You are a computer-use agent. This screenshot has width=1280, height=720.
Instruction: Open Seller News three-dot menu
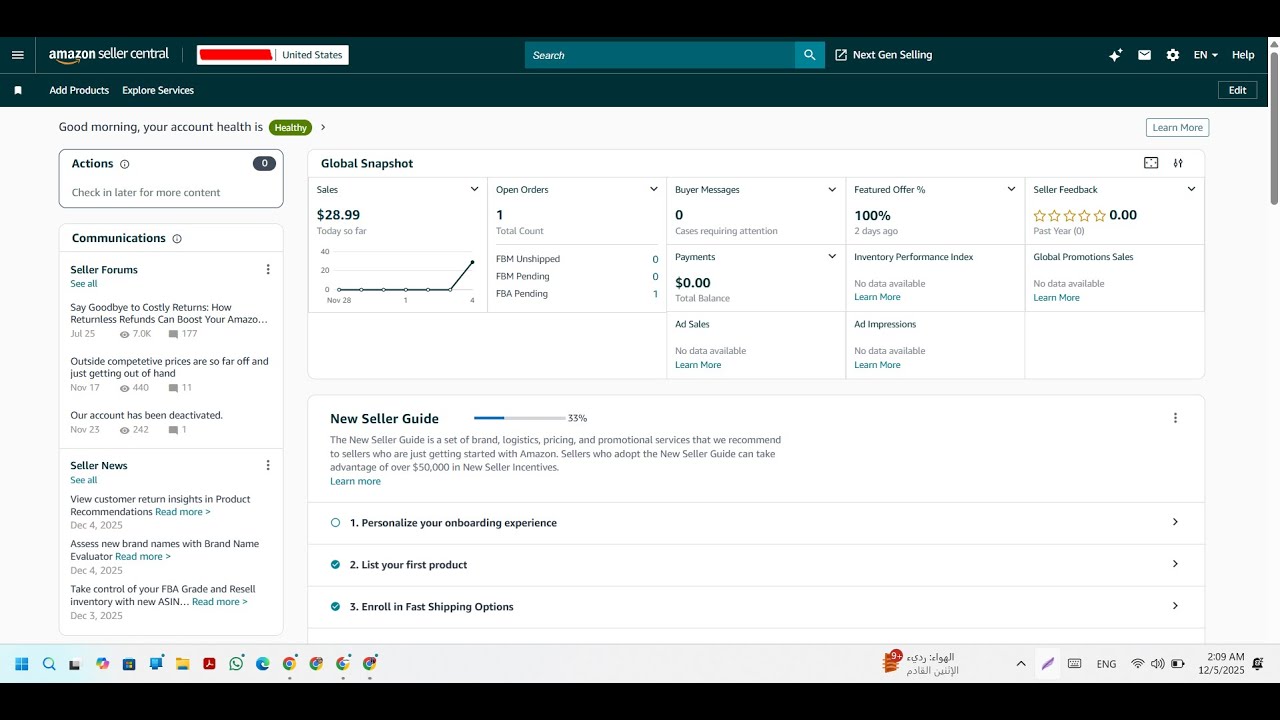click(x=268, y=465)
